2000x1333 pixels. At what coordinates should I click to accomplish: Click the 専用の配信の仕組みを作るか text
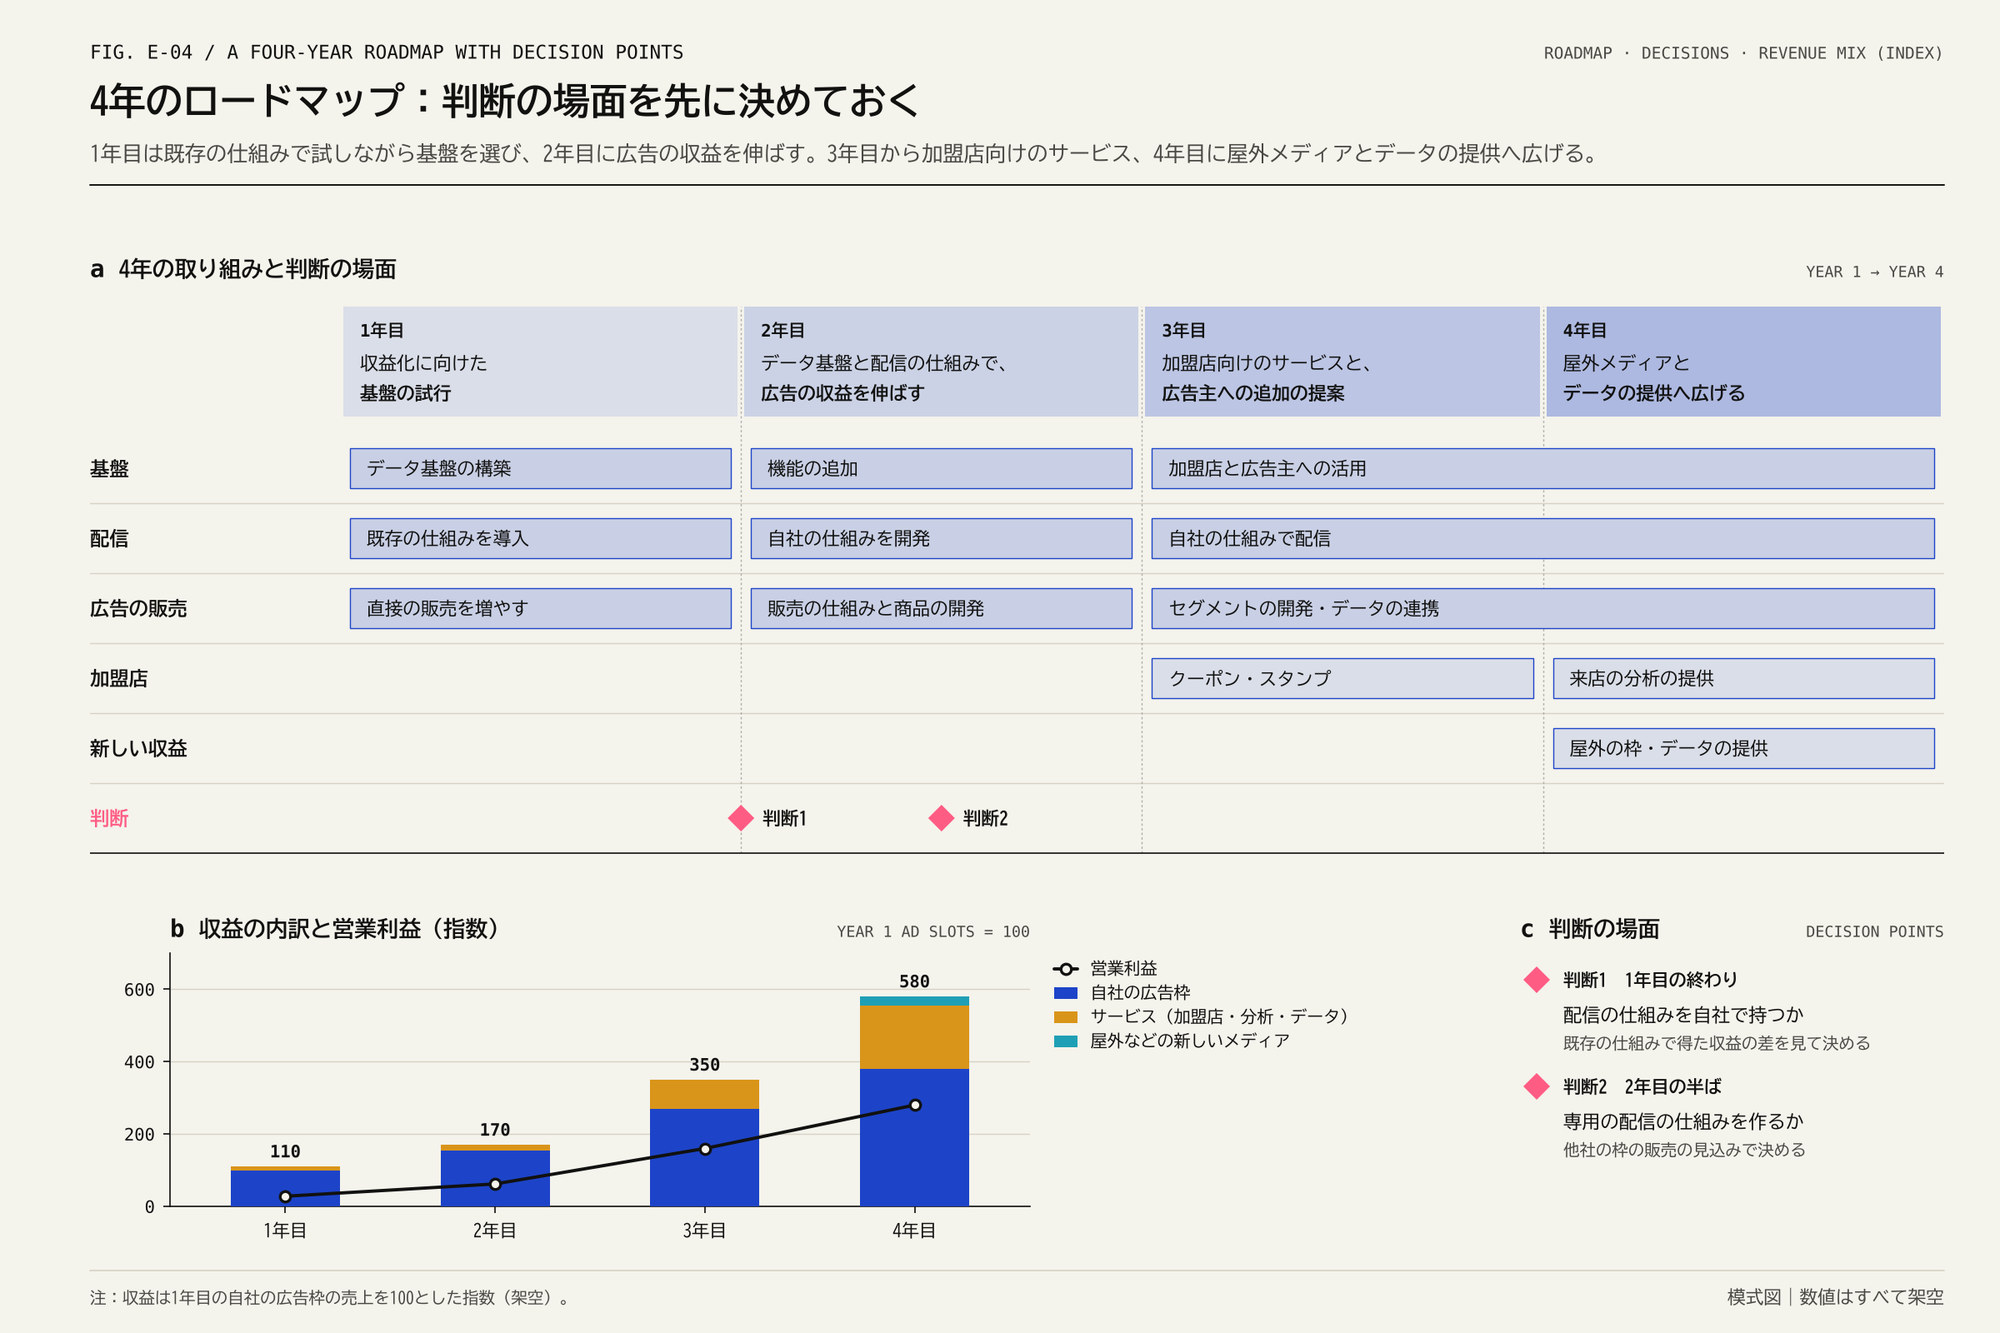[x=1683, y=1121]
